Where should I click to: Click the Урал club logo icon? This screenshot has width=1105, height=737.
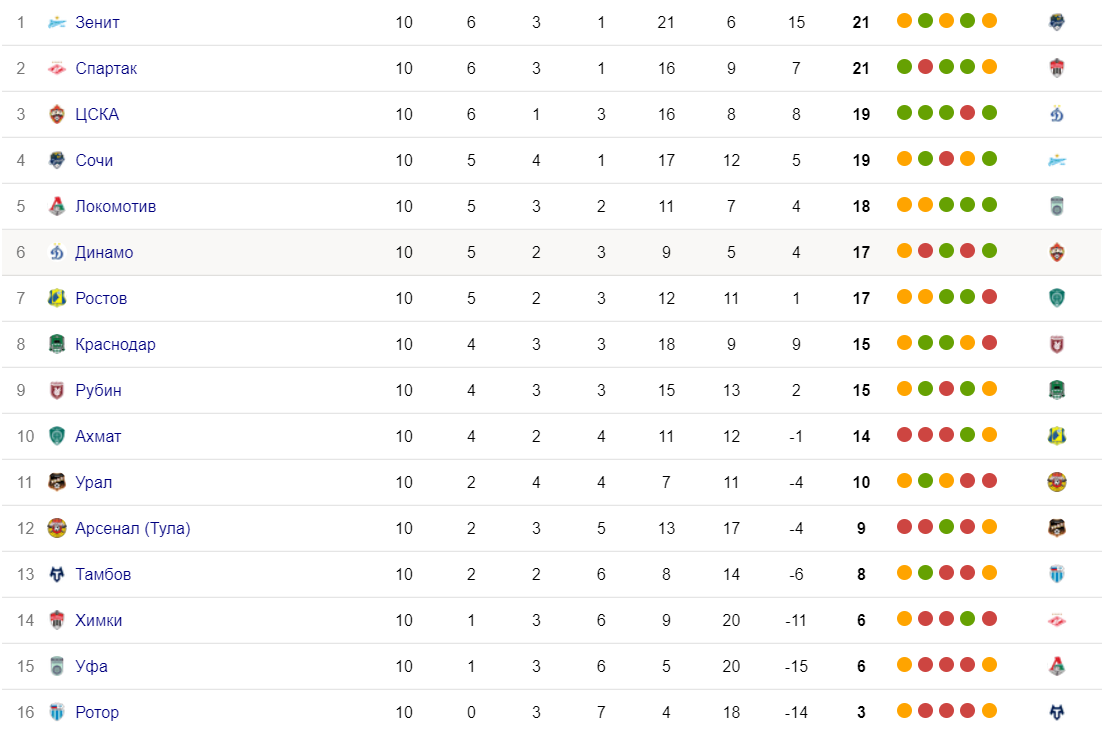pyautogui.click(x=57, y=482)
